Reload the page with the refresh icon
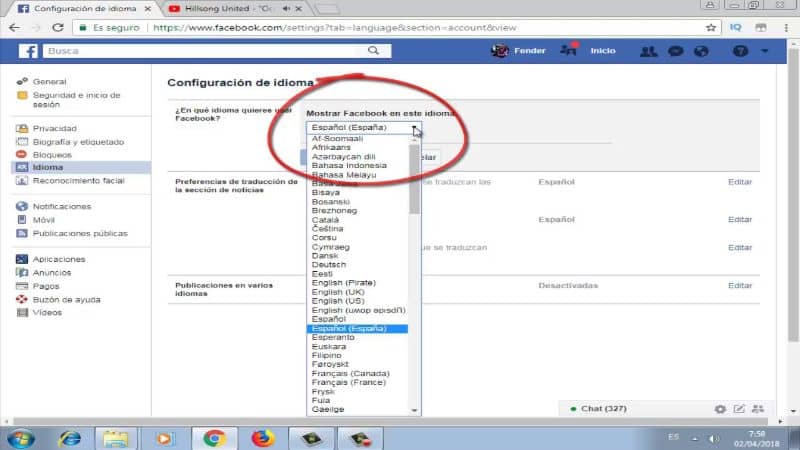This screenshot has width=800, height=450. pos(58,28)
